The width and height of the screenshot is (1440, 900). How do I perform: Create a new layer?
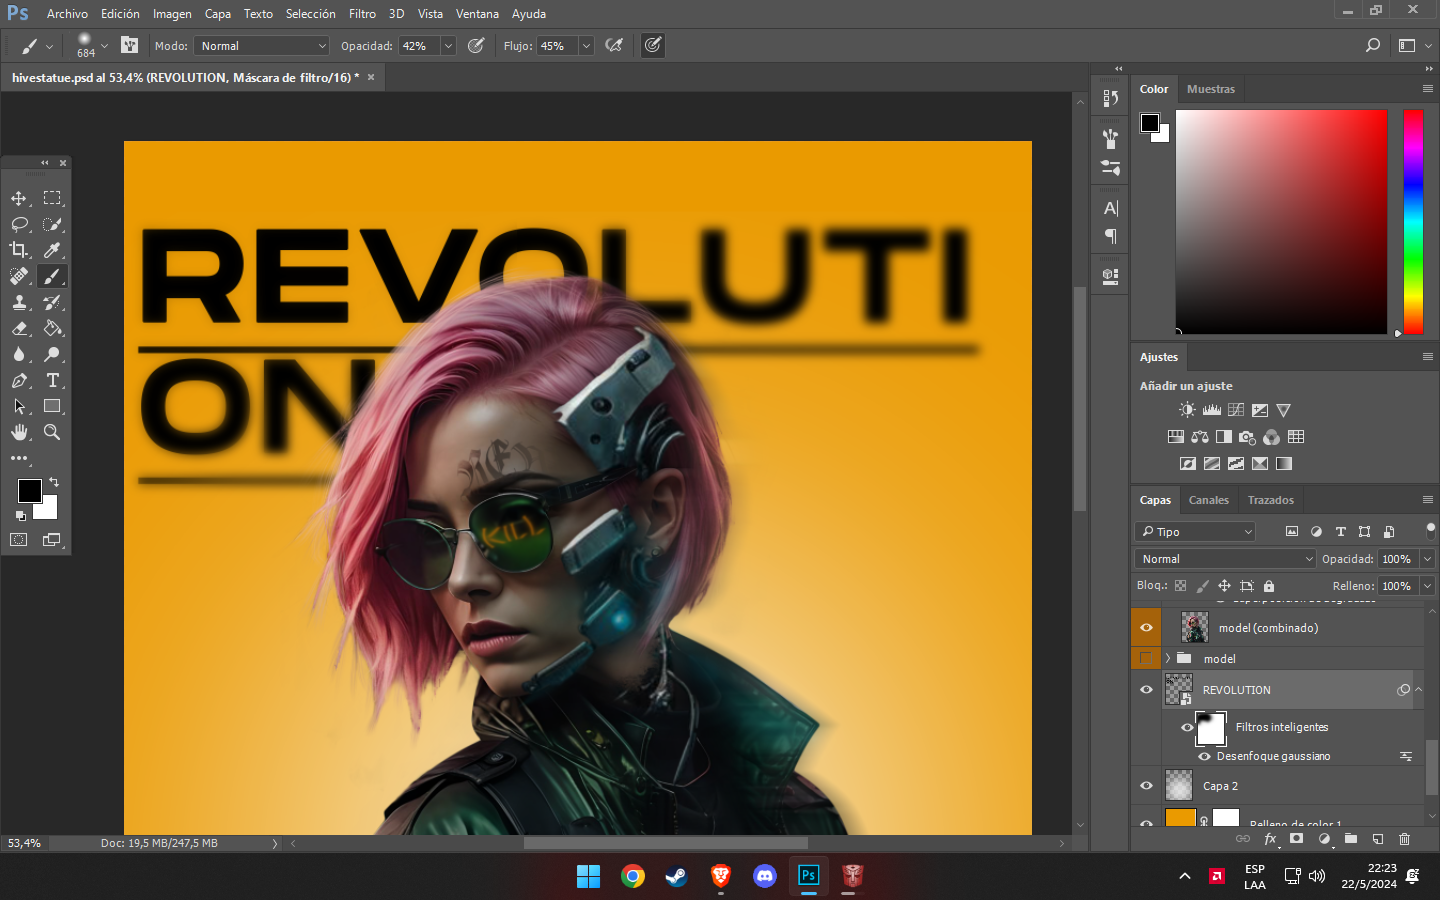(x=1378, y=839)
